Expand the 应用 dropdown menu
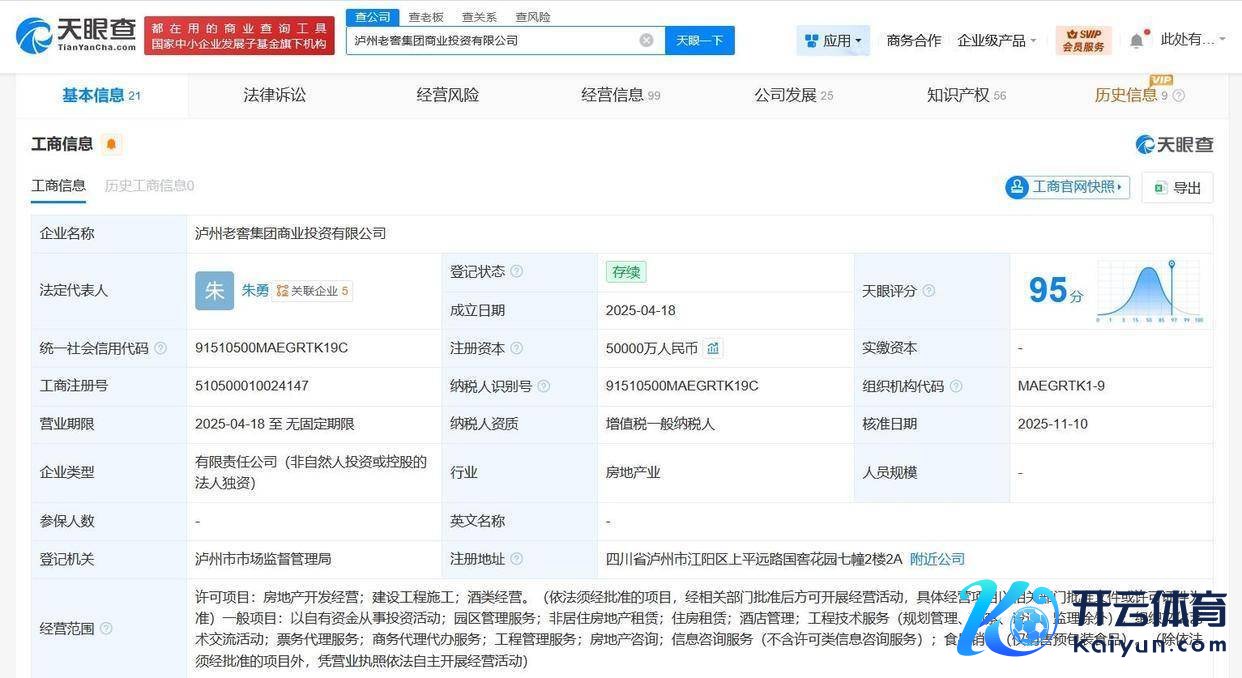 (x=834, y=41)
